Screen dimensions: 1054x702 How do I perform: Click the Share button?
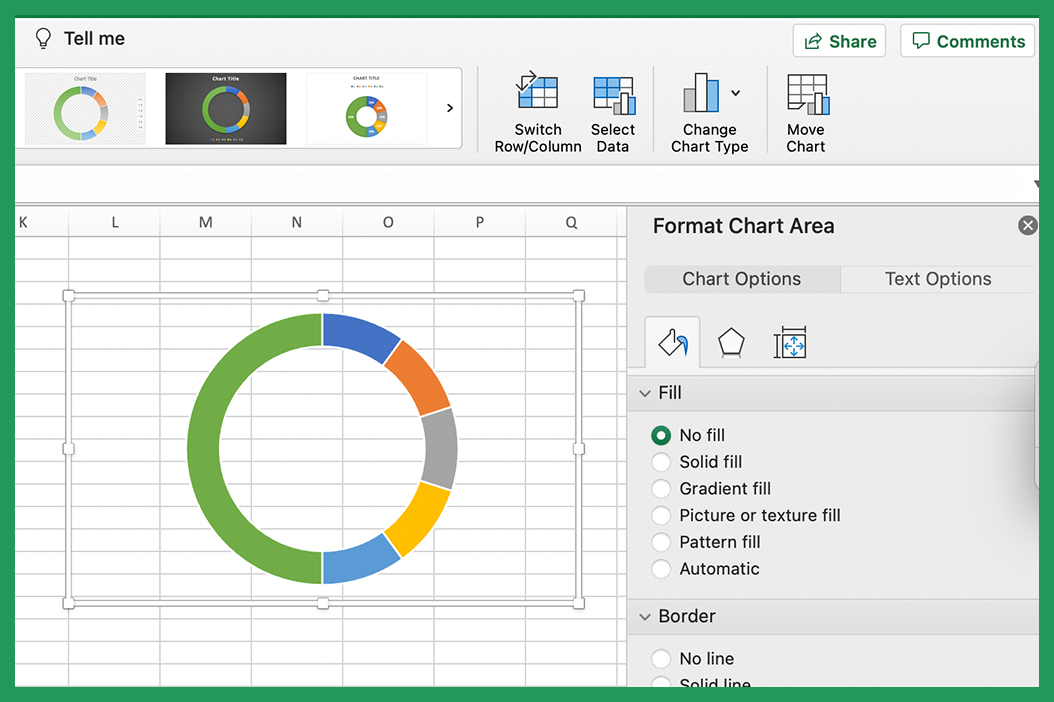click(839, 40)
